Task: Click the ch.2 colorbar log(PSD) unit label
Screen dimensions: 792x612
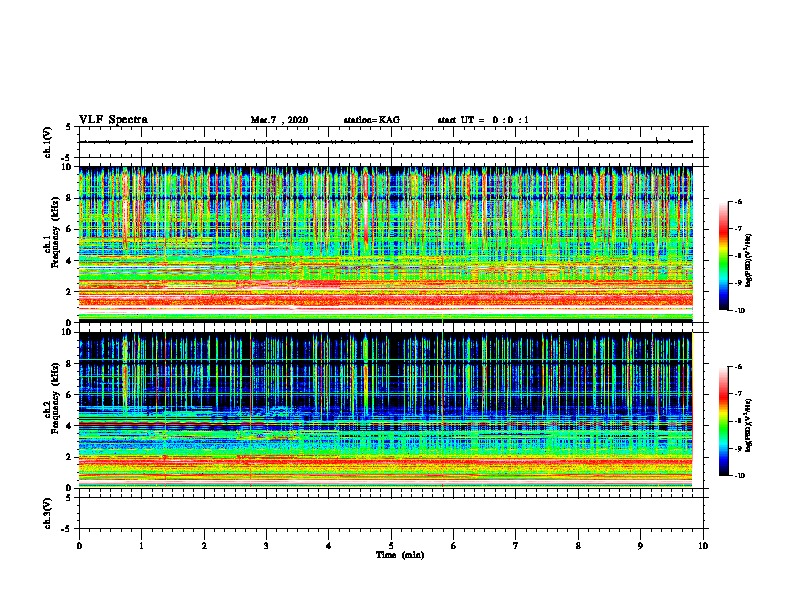Action: (748, 425)
